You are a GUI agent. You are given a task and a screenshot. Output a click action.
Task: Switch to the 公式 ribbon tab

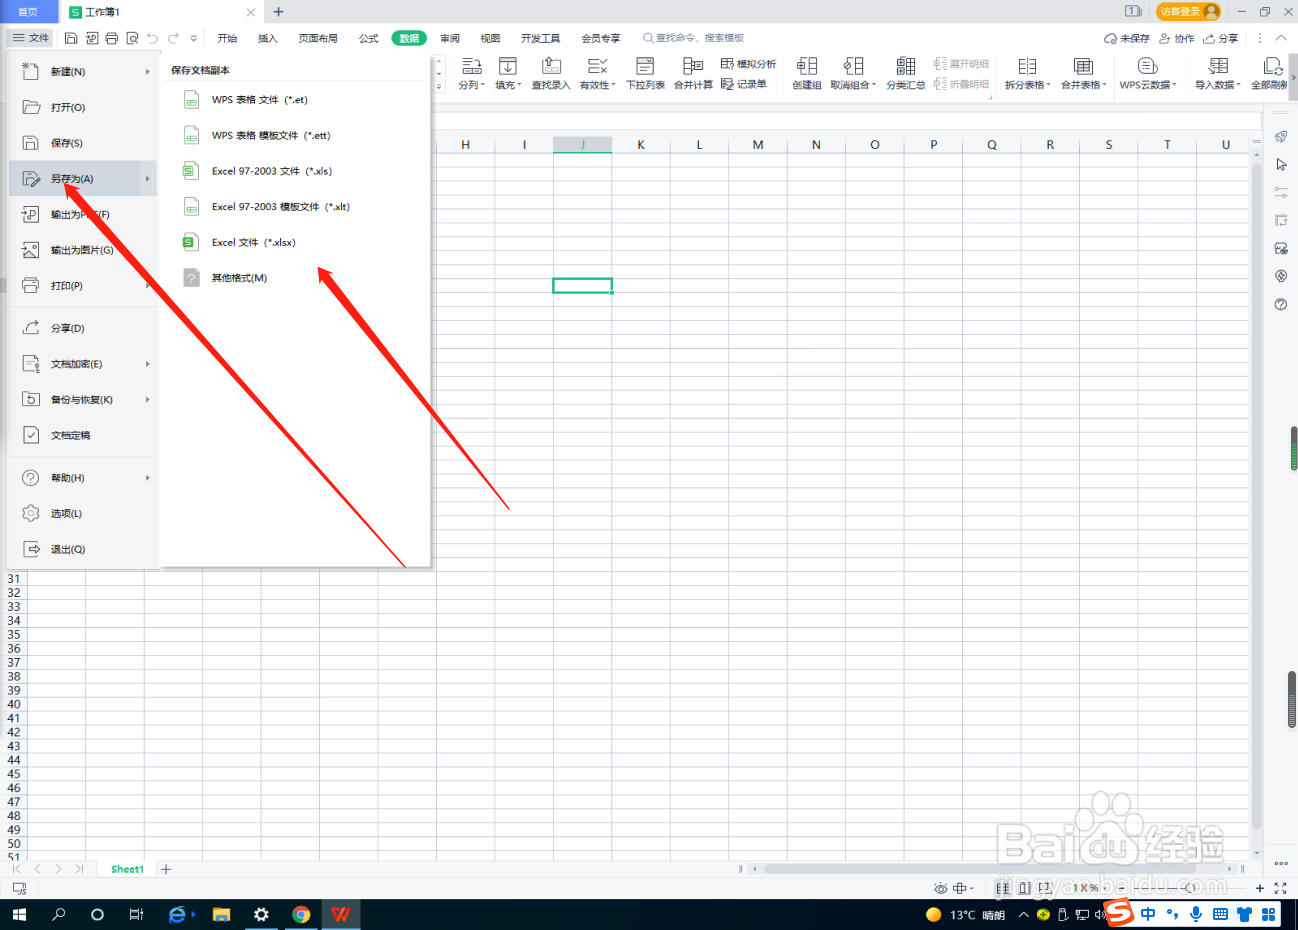click(x=368, y=38)
